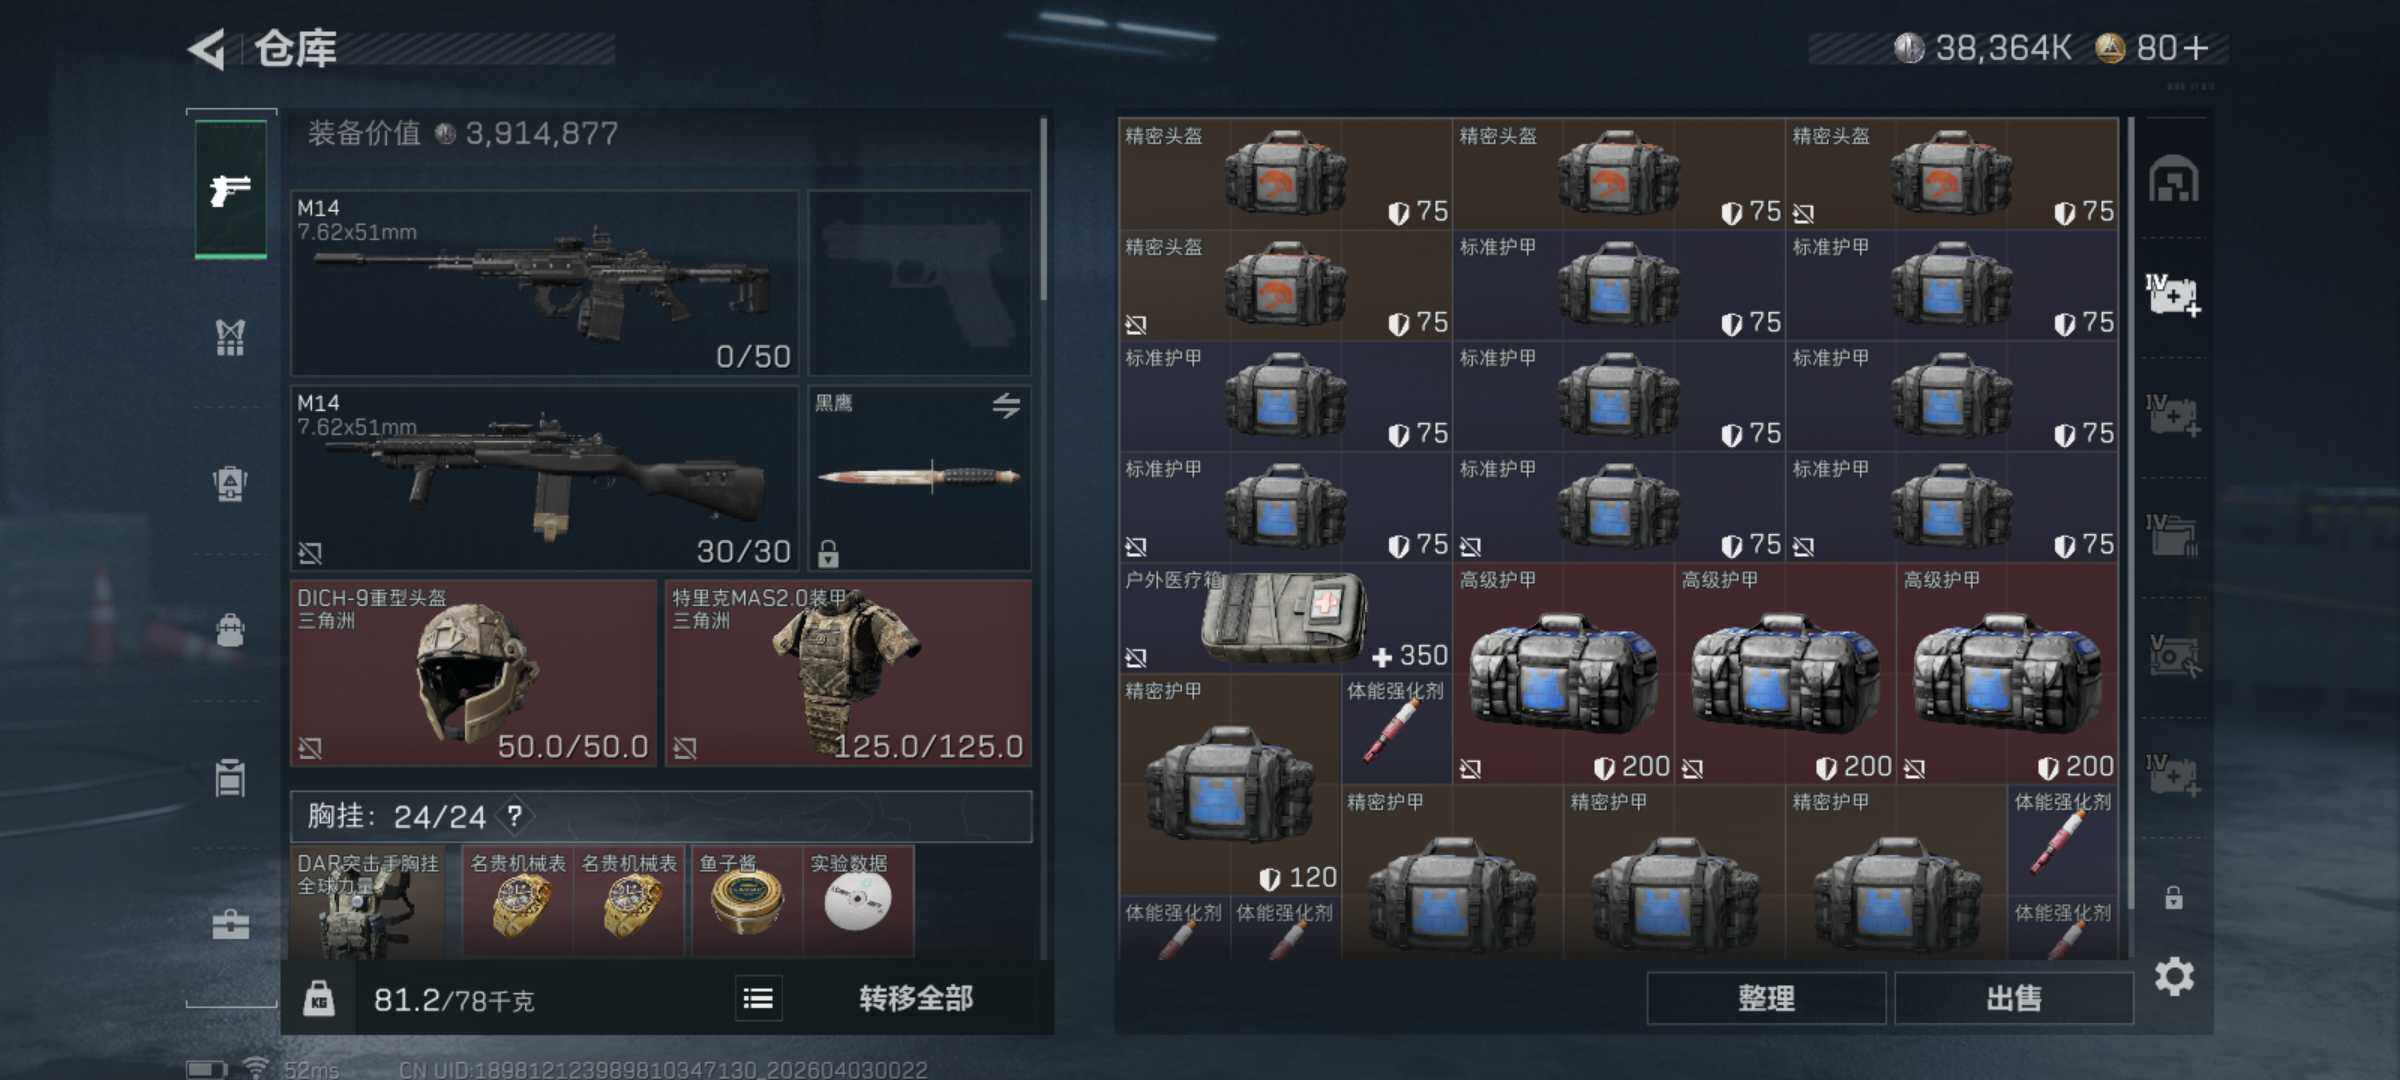Toggle the lock on the 黑鹰 knife slot
The image size is (2400, 1080).
pyautogui.click(x=828, y=553)
